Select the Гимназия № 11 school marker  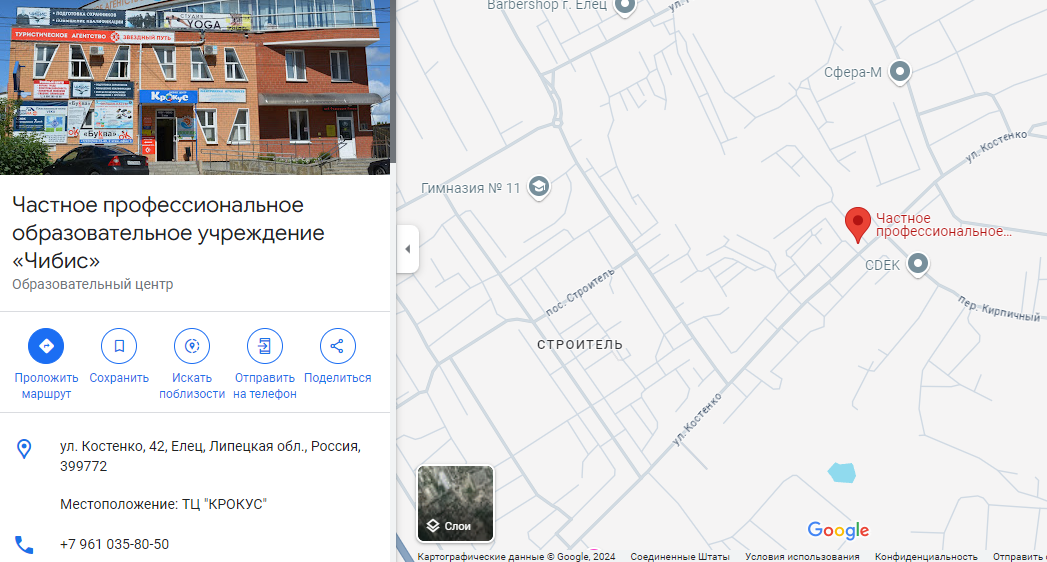click(539, 187)
